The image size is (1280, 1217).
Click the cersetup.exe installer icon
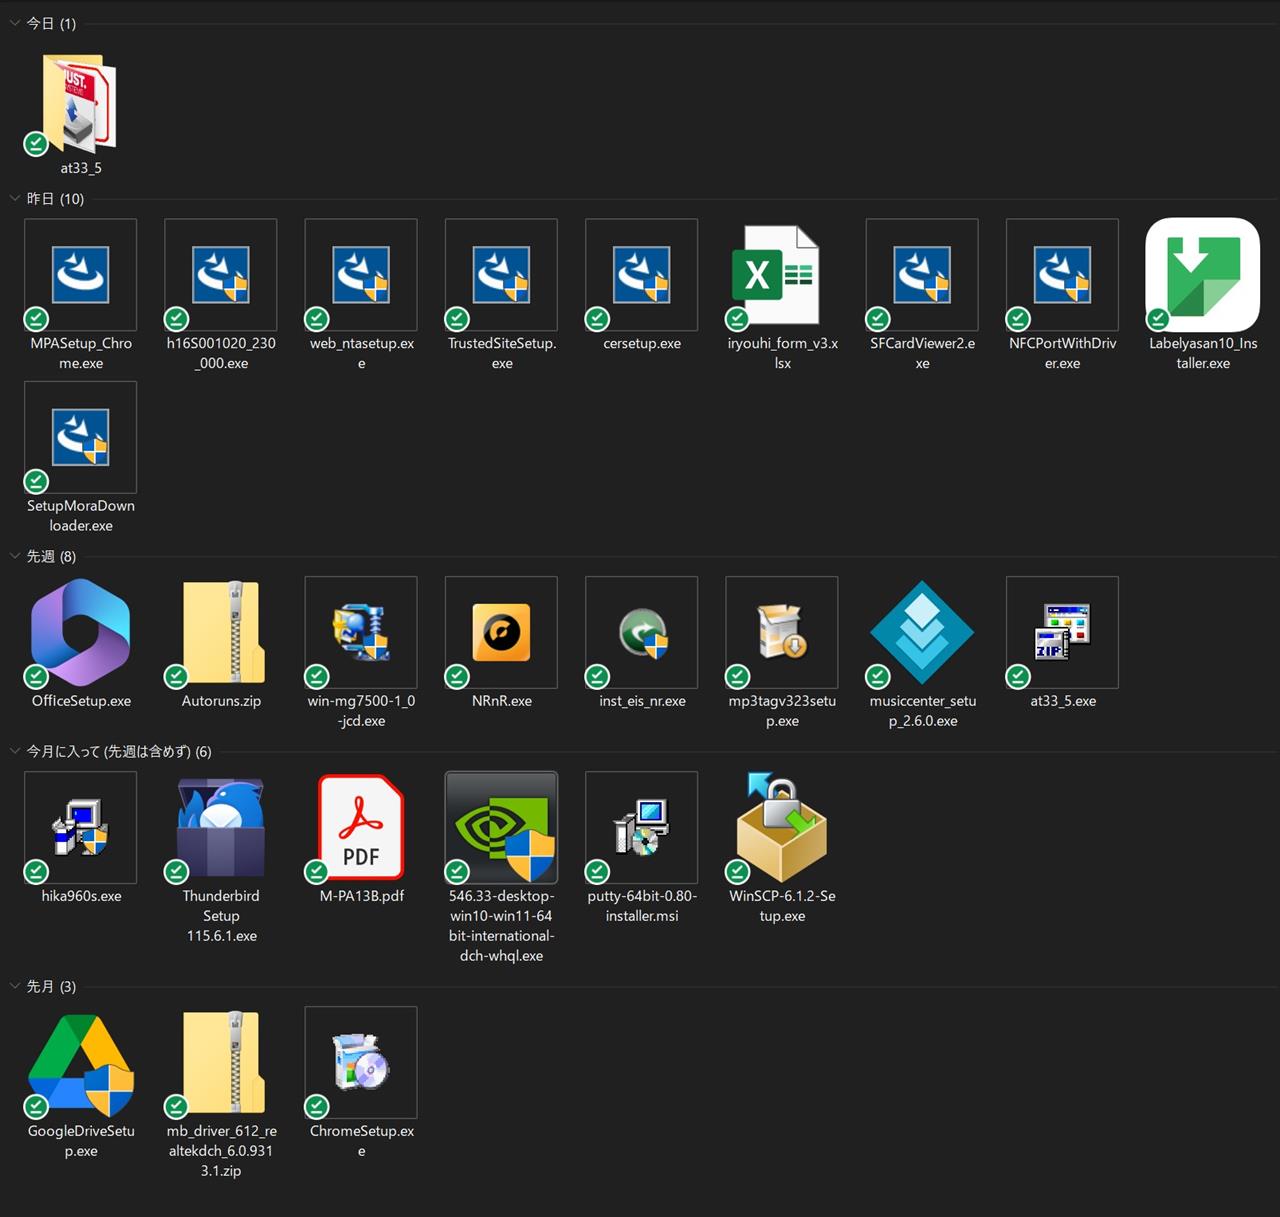point(641,274)
